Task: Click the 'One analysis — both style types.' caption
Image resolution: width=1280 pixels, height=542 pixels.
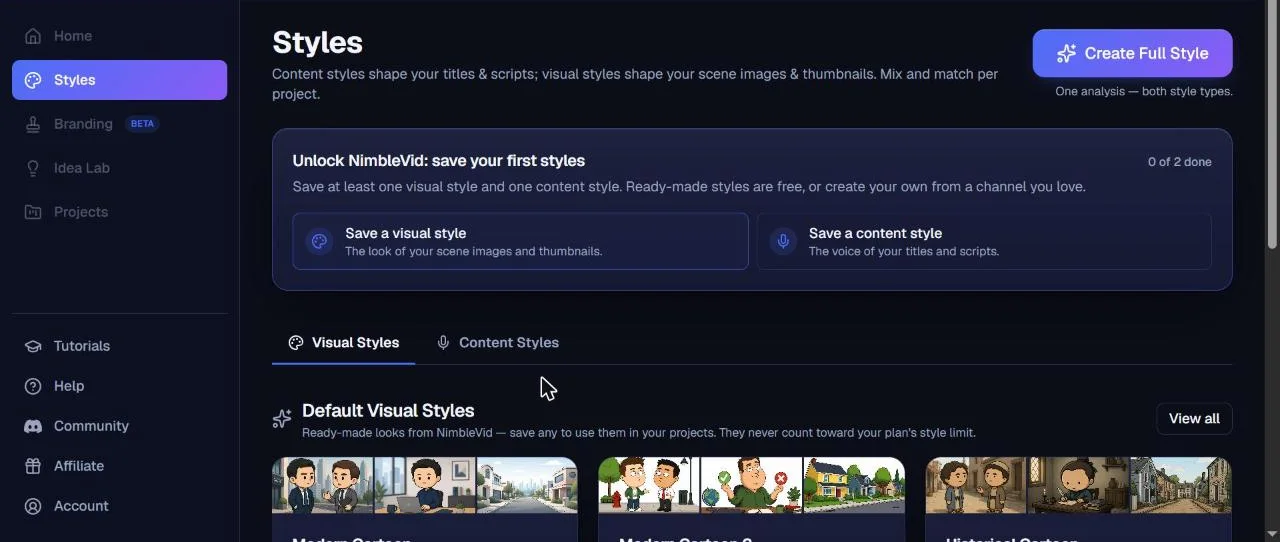Action: coord(1144,92)
